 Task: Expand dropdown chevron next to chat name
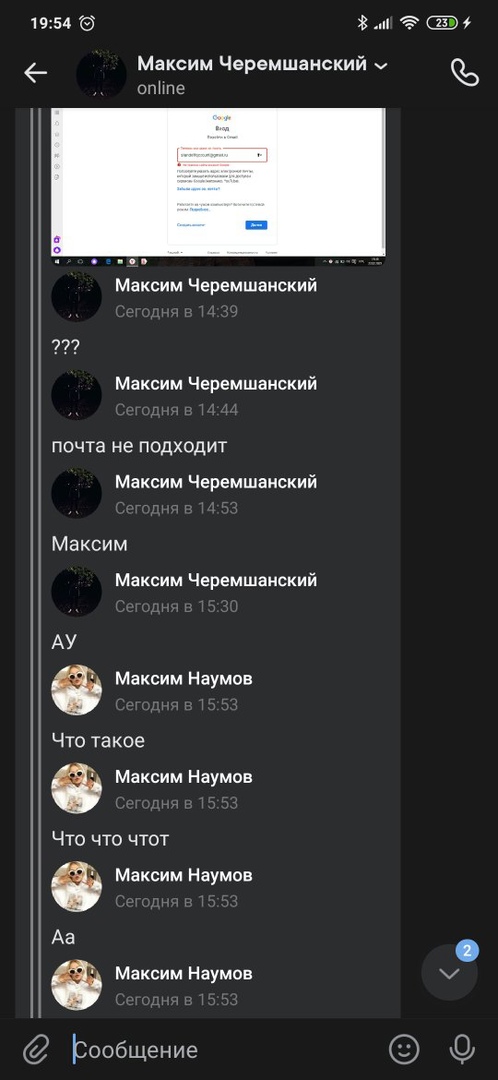click(380, 66)
